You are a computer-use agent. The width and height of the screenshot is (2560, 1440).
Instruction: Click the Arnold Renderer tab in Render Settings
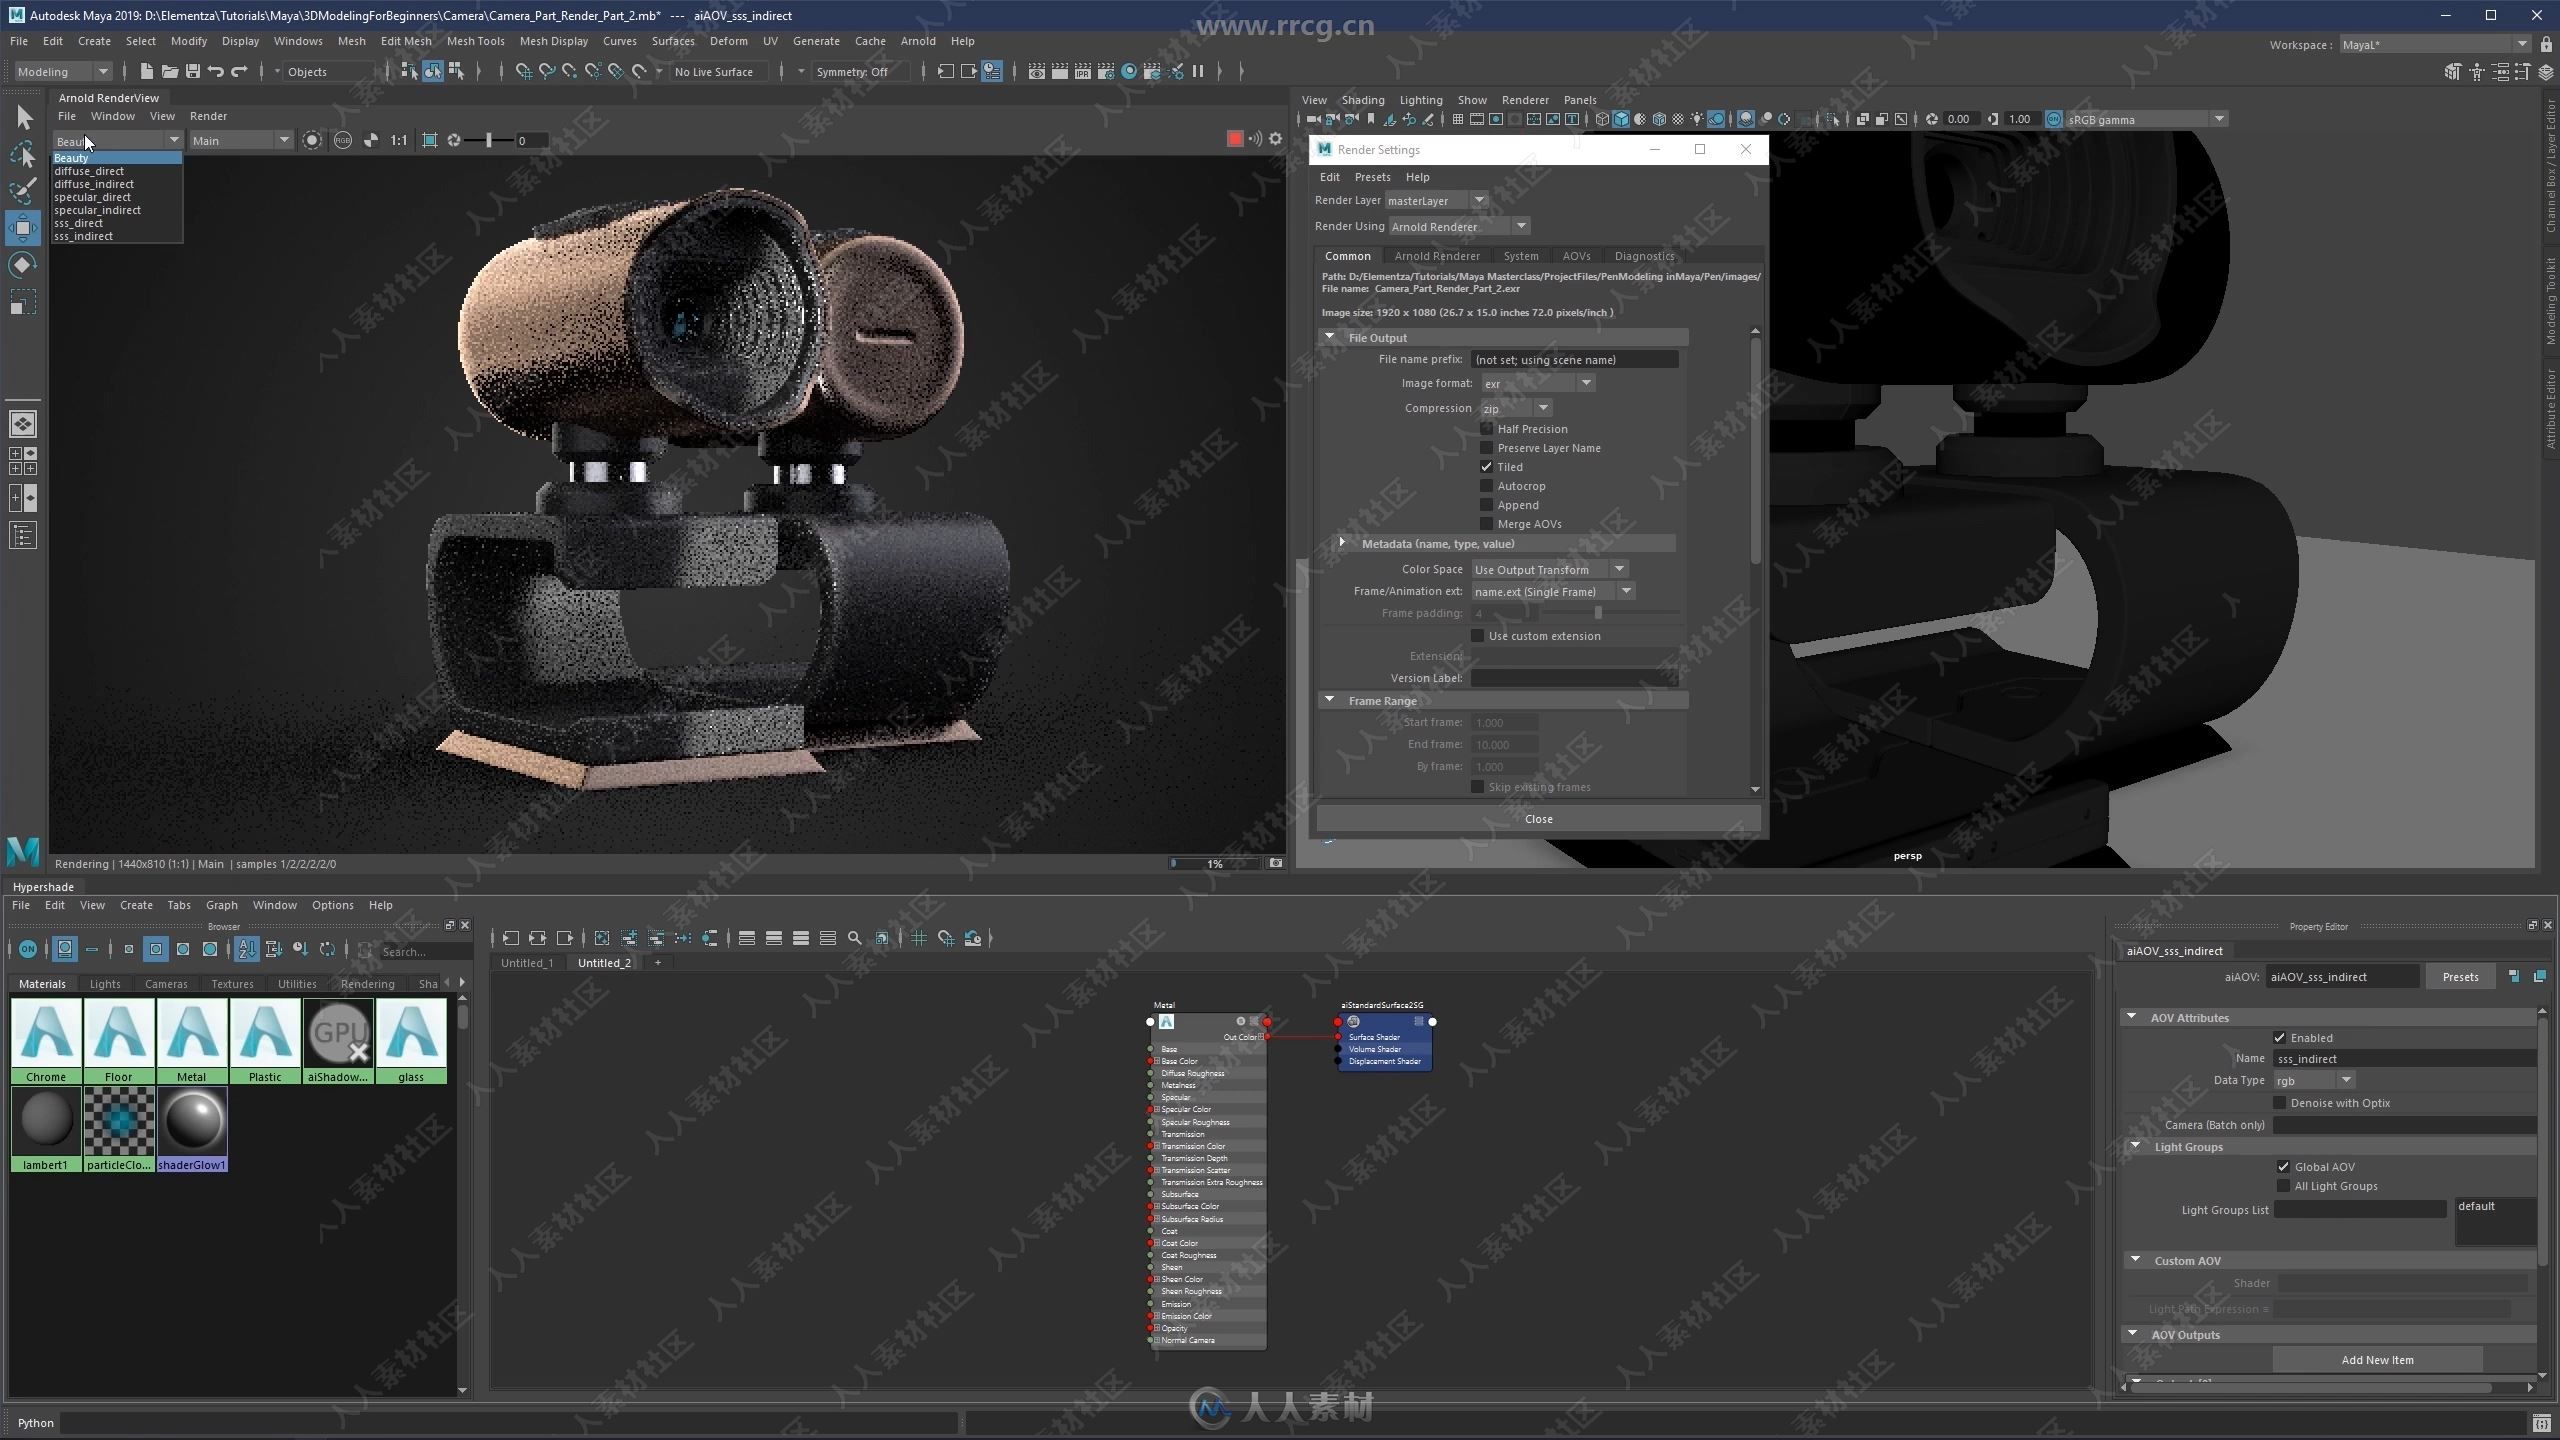click(1436, 255)
